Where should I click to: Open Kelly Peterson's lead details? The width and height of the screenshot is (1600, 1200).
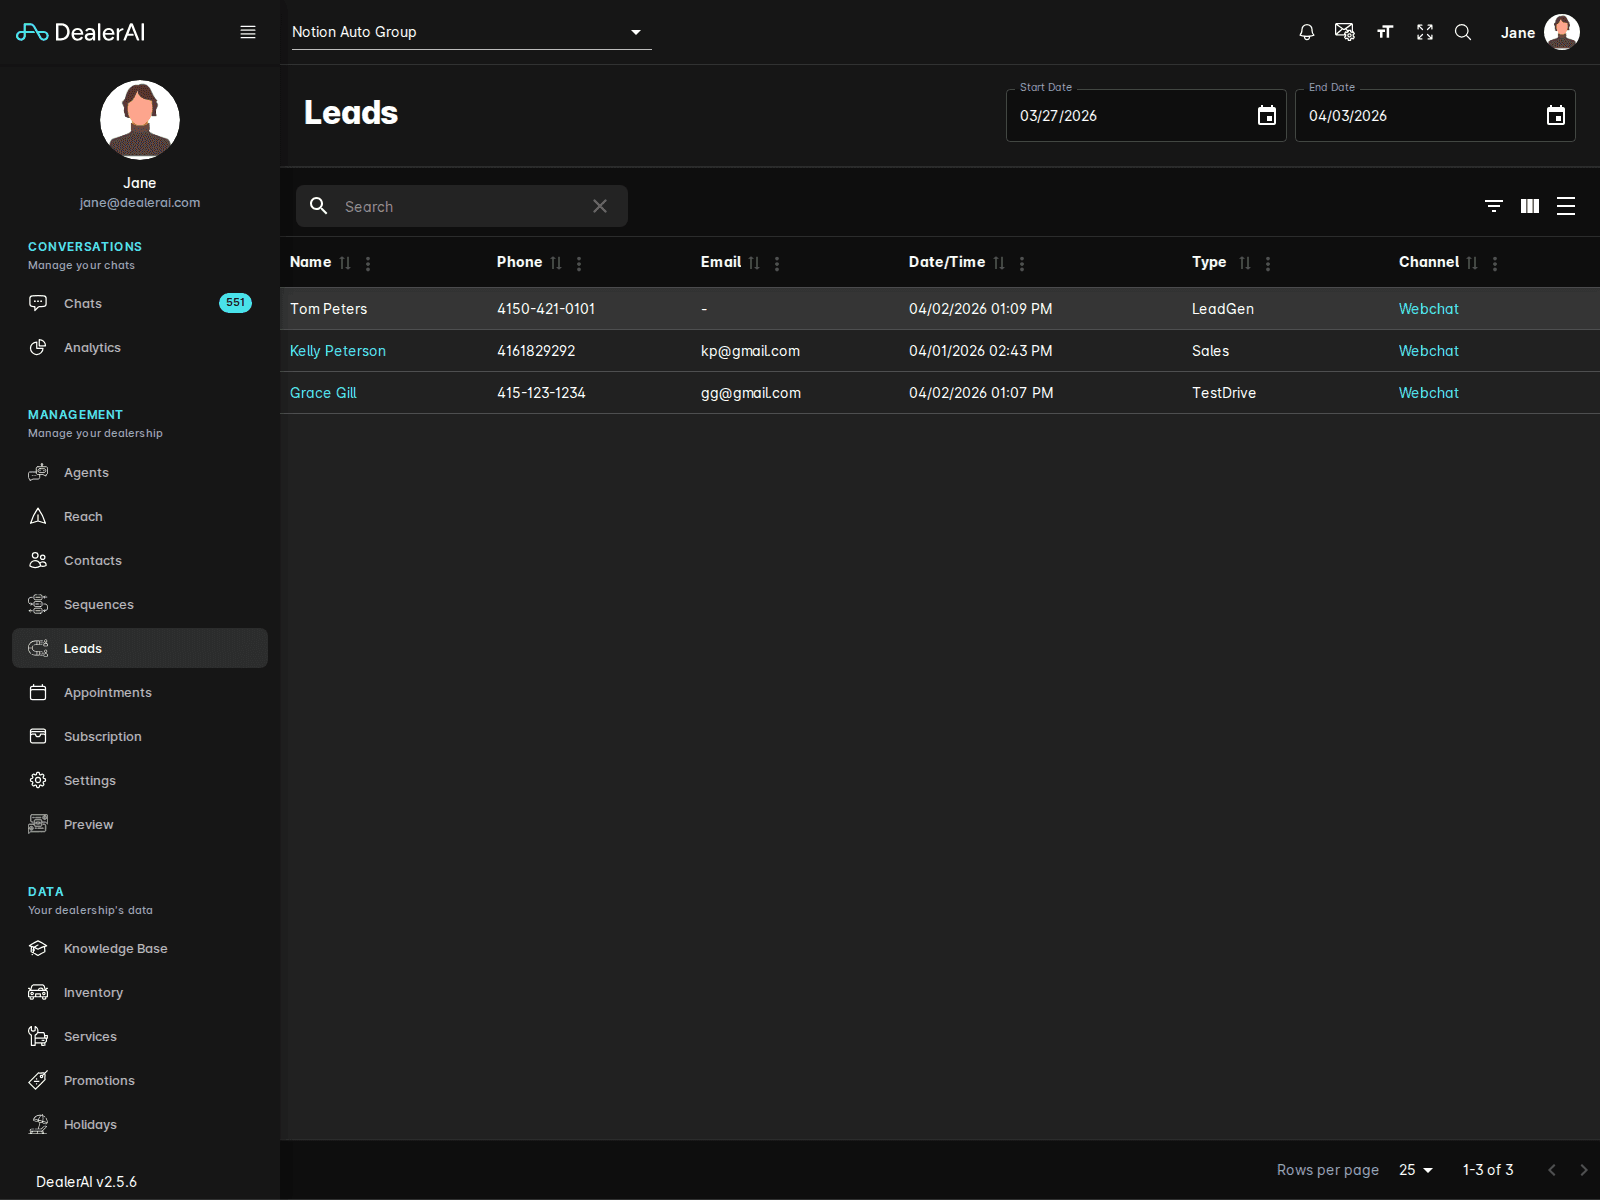338,350
